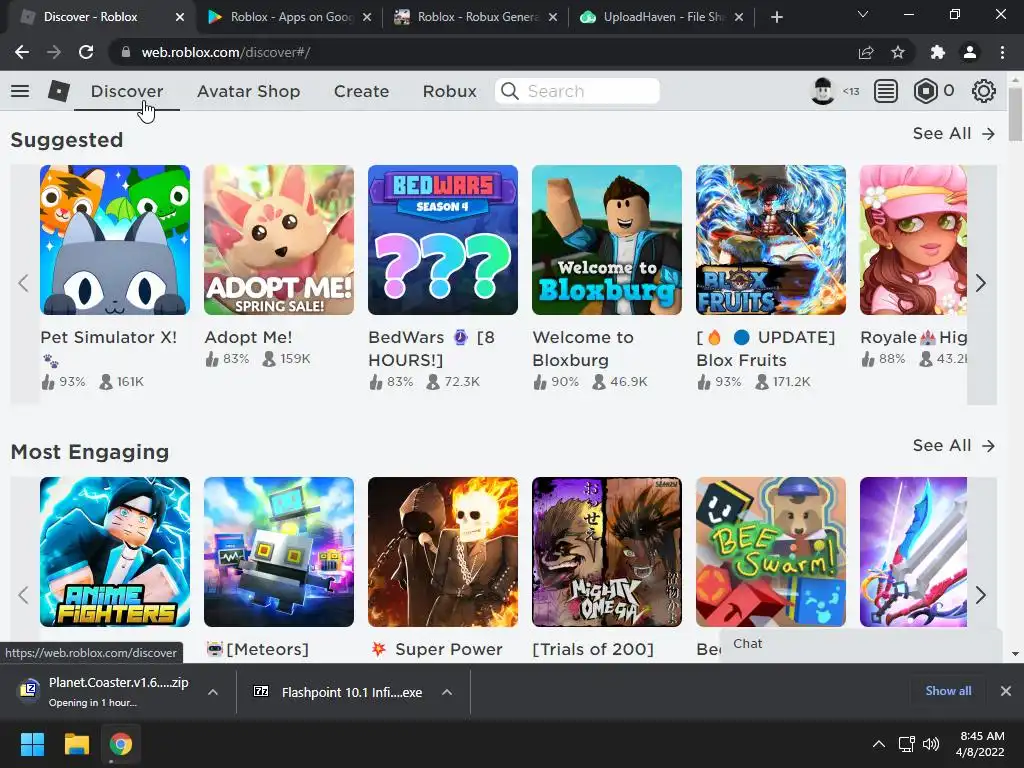Click the search magnifier icon
Screen dimensions: 1024x768
click(x=509, y=91)
